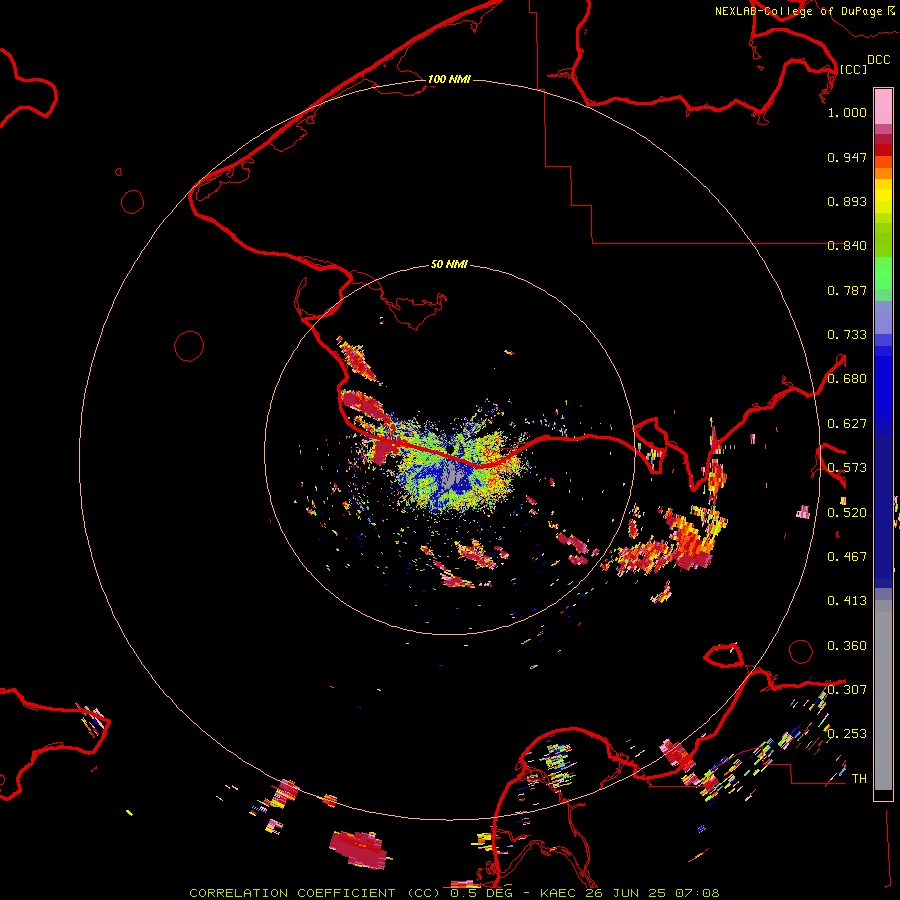The image size is (900, 900).
Task: Click the 0.467 legend value
Action: [847, 557]
